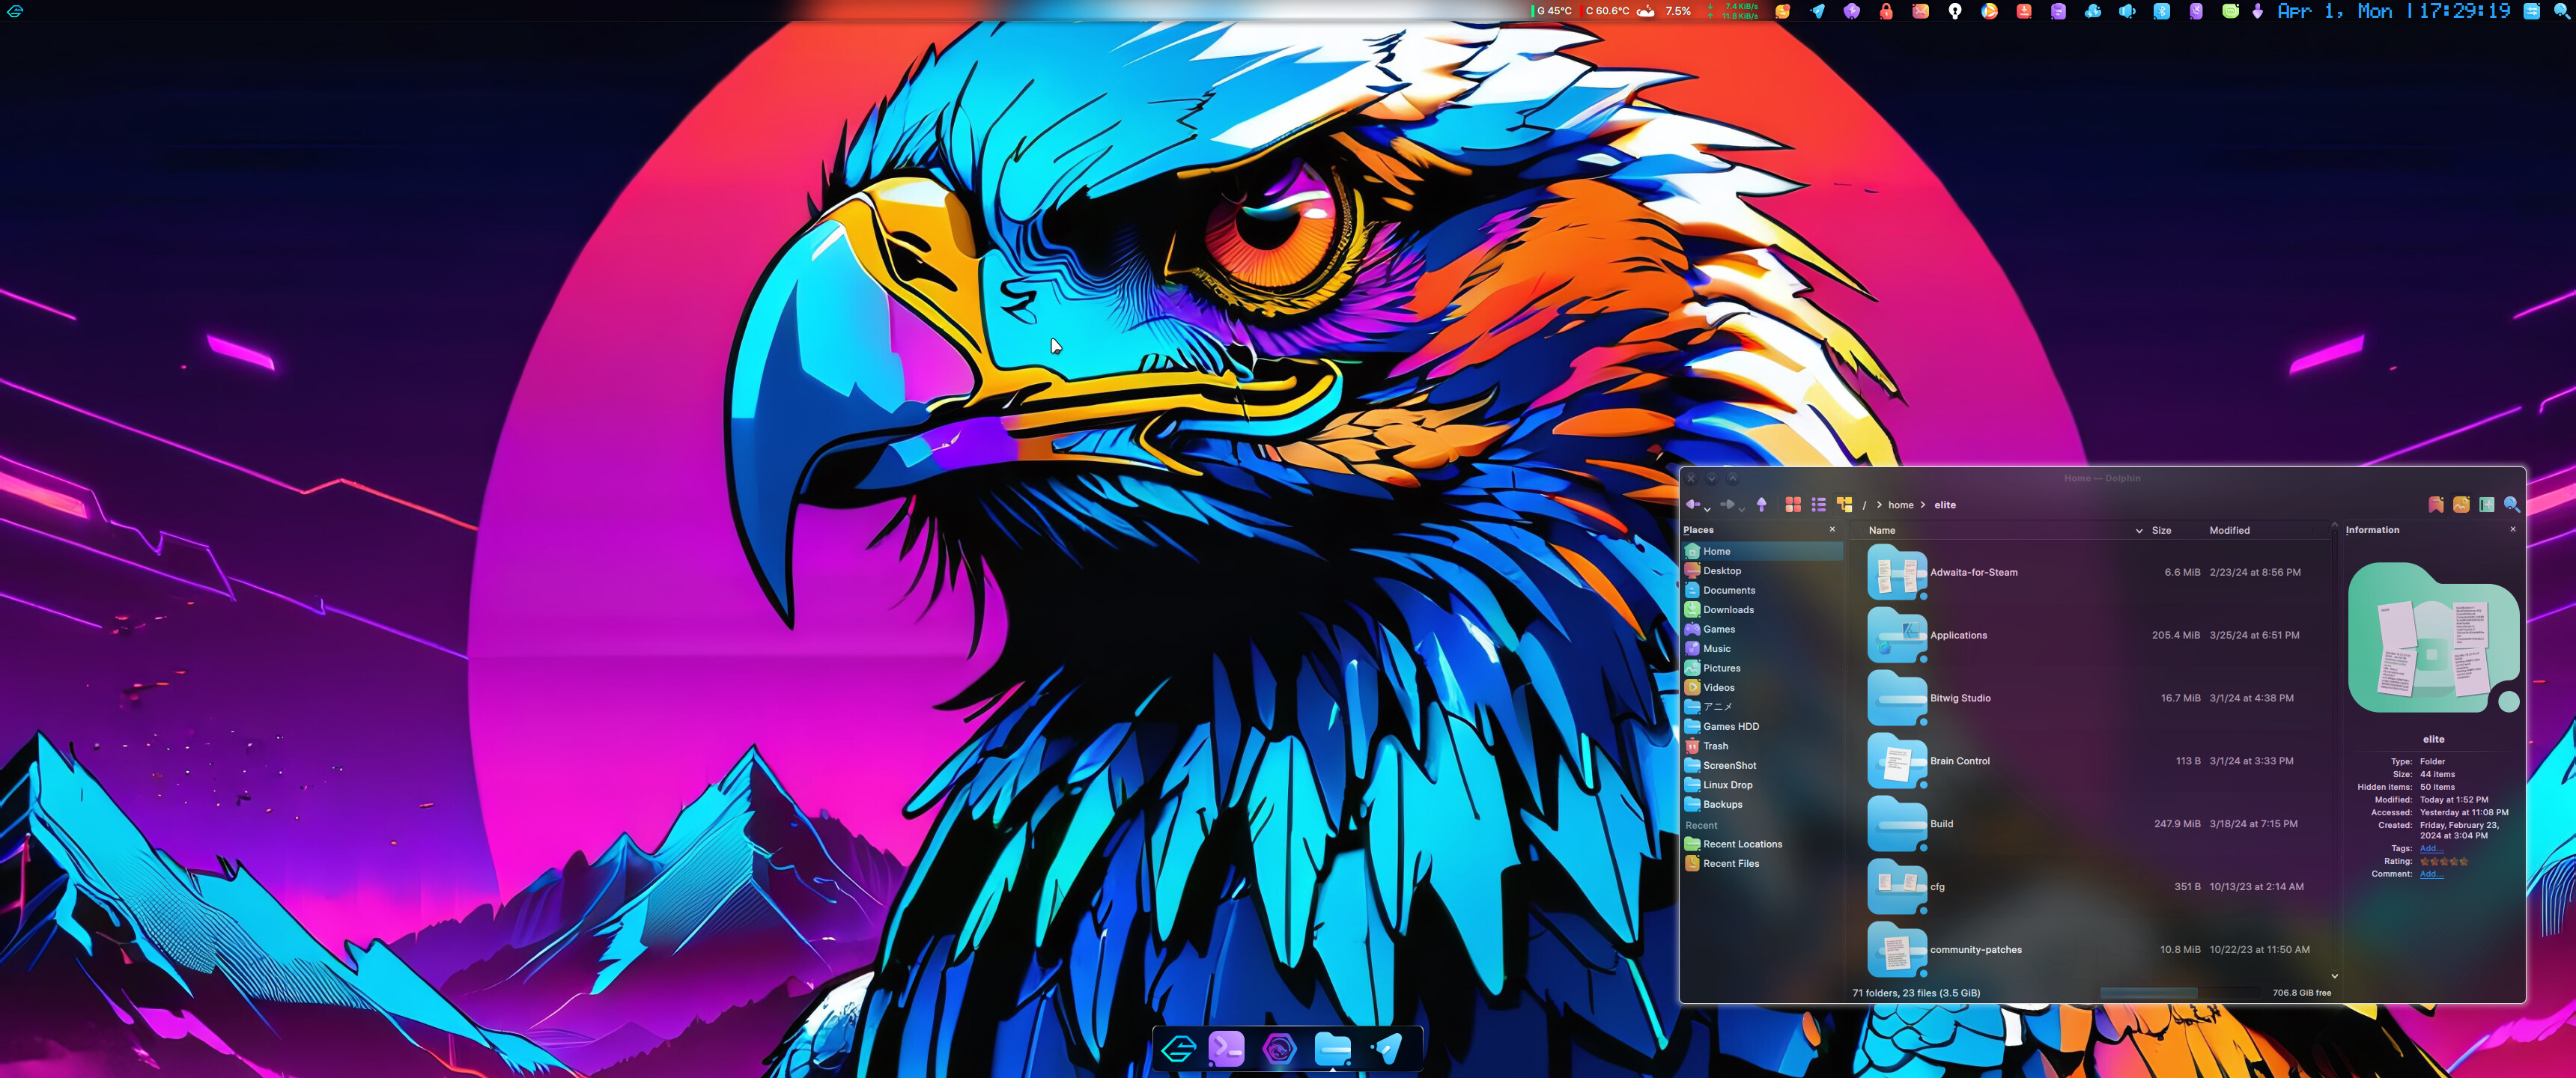Open Recent Files entry
2576x1078 pixels.
[x=1763, y=864]
